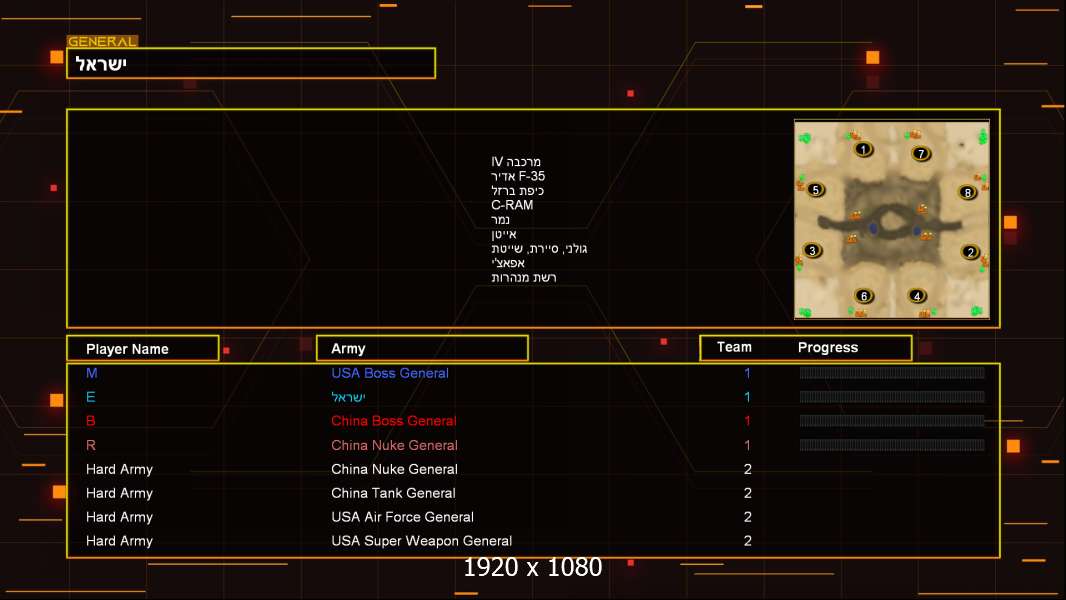Select Hard Army in China Tank General row
Screen dimensions: 1066x600
point(119,493)
